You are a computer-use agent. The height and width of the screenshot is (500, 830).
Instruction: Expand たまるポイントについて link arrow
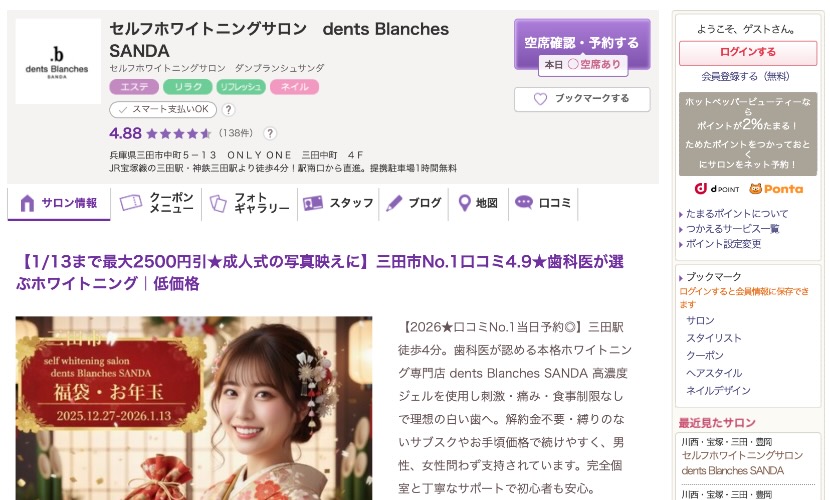point(681,214)
